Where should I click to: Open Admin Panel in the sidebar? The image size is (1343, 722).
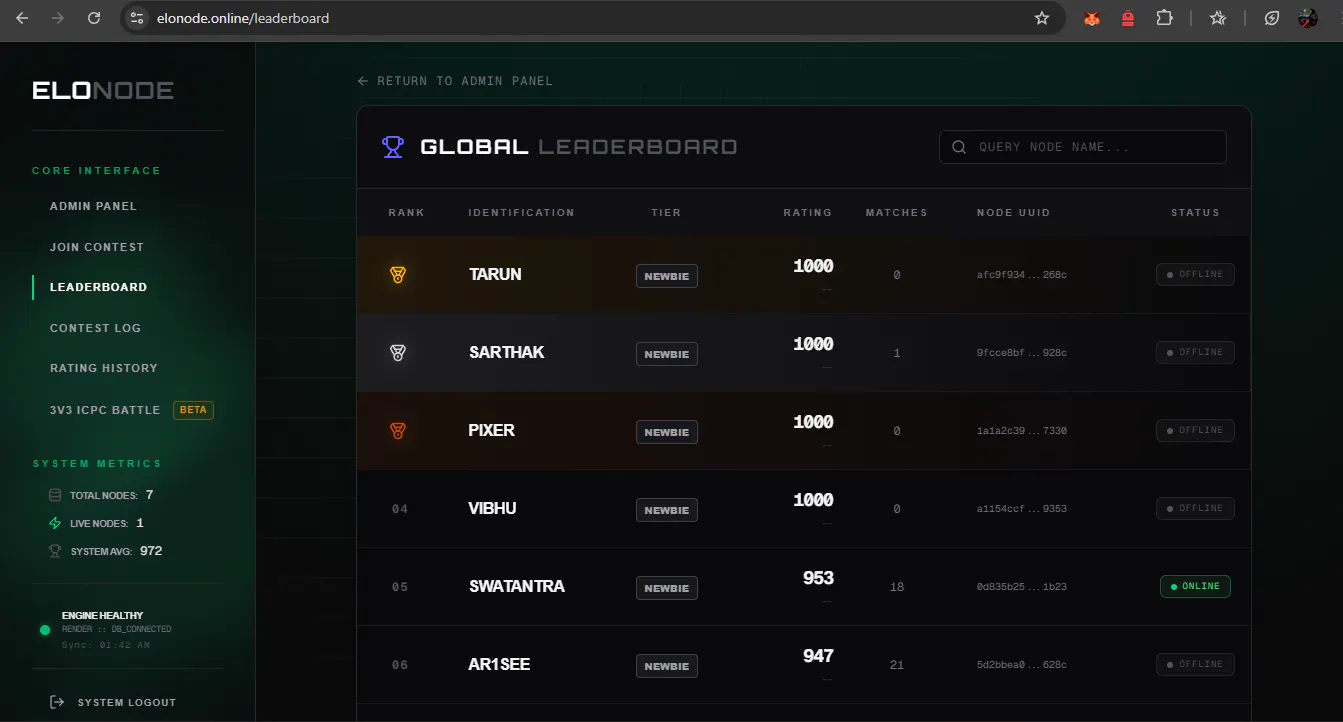(x=93, y=206)
